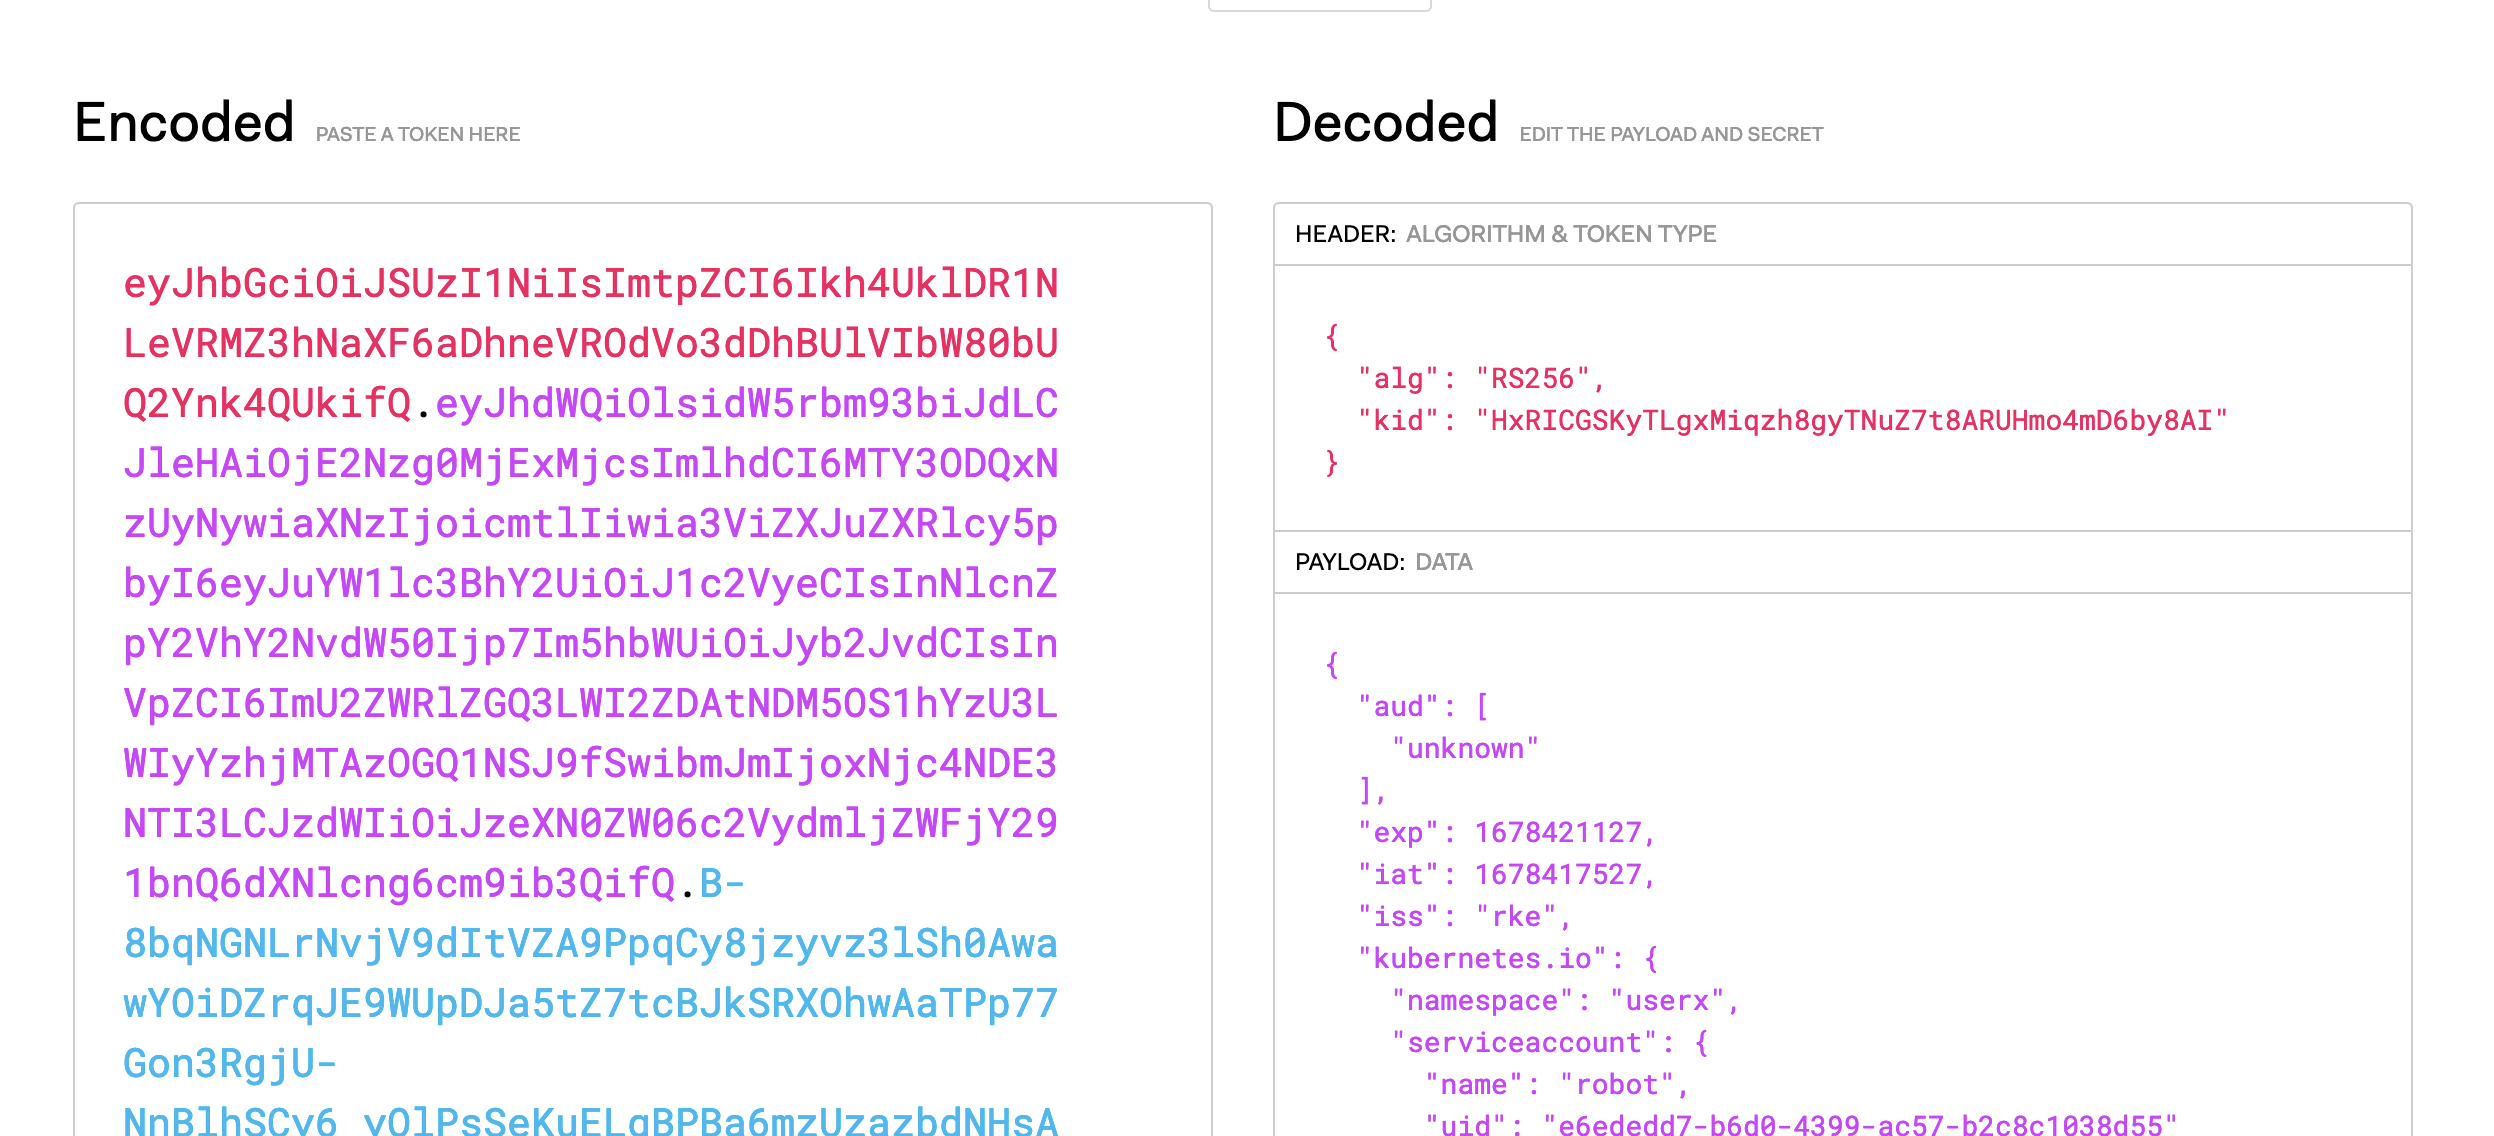
Task: Click the "uid" line in payload
Action: (1802, 1125)
